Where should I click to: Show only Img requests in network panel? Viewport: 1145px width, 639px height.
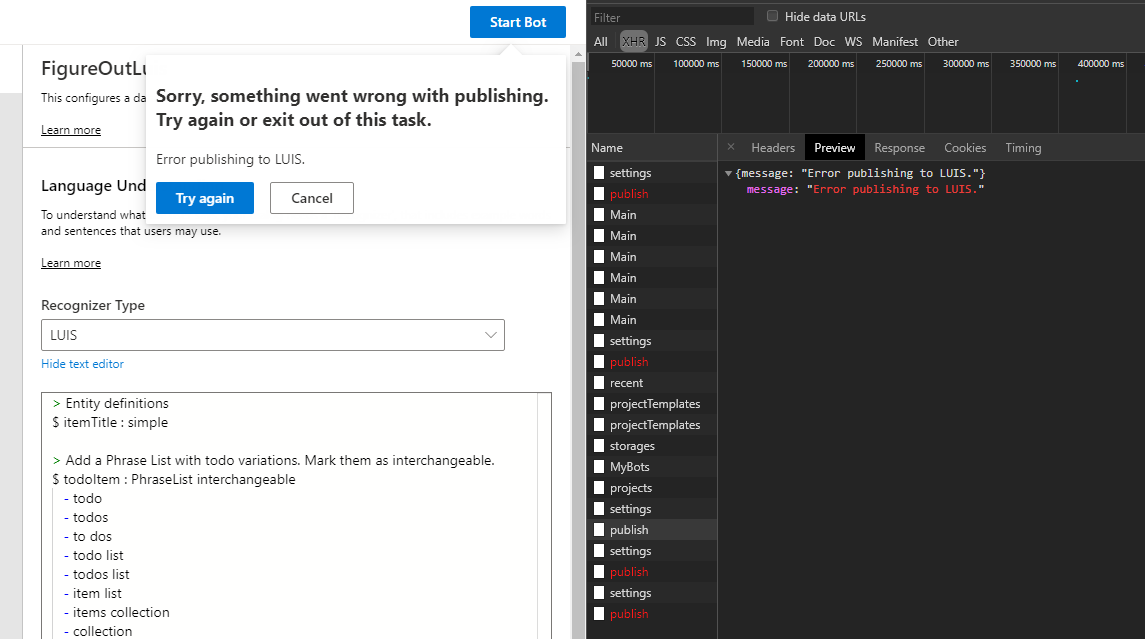tap(716, 41)
